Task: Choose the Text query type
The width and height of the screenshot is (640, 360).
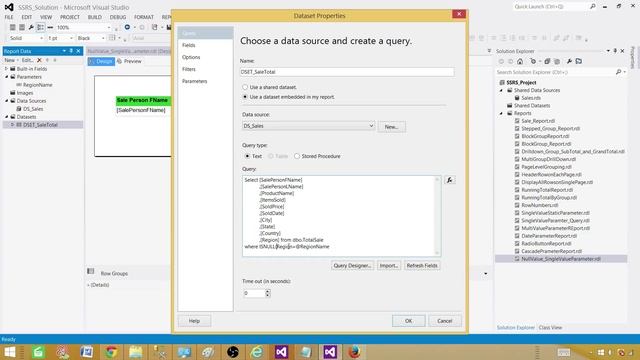Action: (247, 156)
